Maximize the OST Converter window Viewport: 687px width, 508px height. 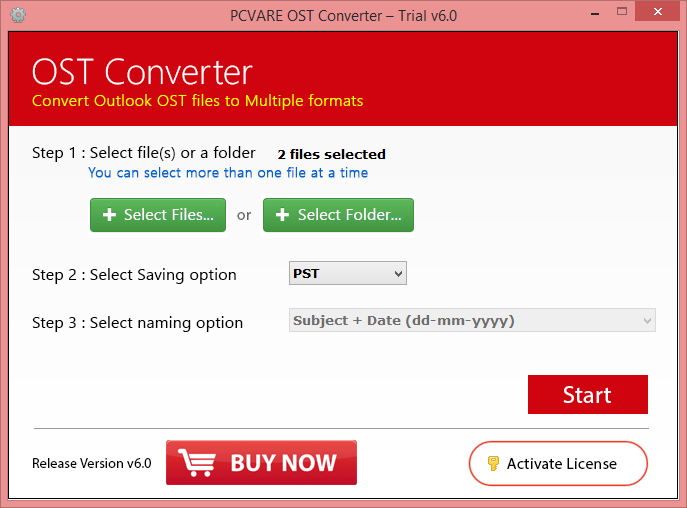622,12
